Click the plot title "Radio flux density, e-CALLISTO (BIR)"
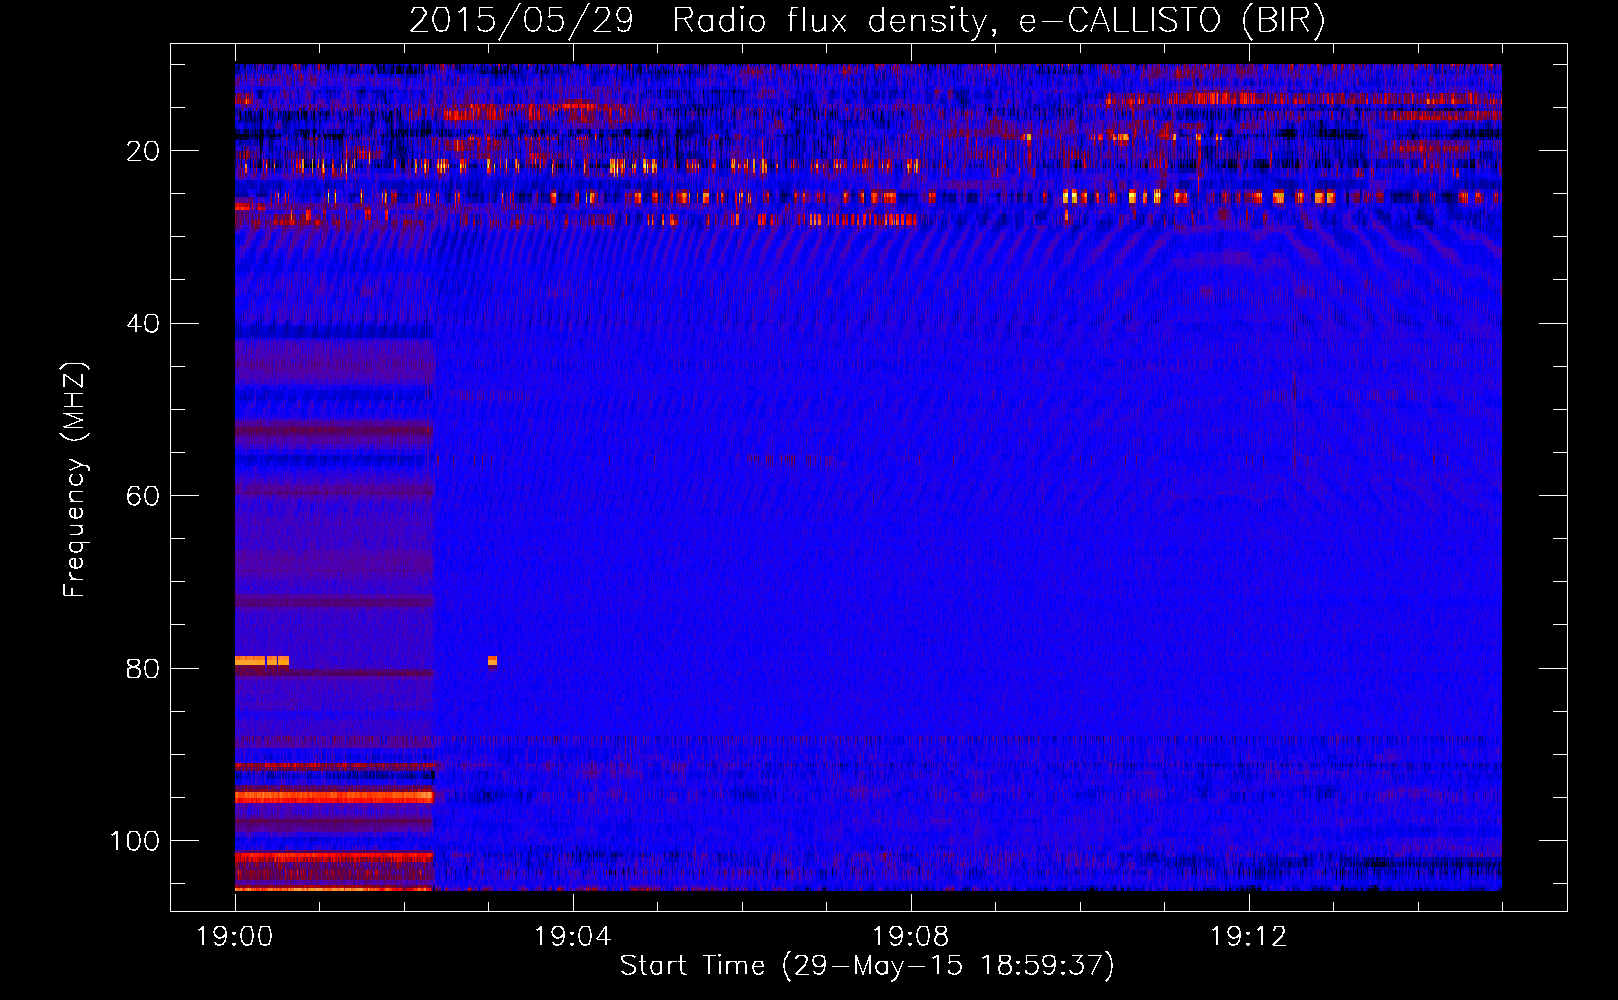 [998, 21]
